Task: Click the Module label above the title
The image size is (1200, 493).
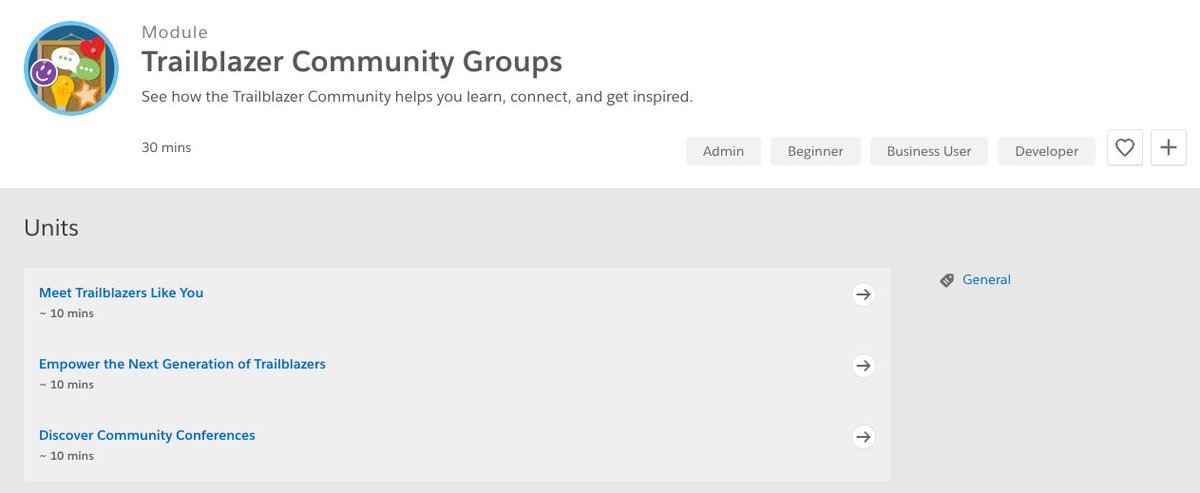Action: click(x=175, y=32)
